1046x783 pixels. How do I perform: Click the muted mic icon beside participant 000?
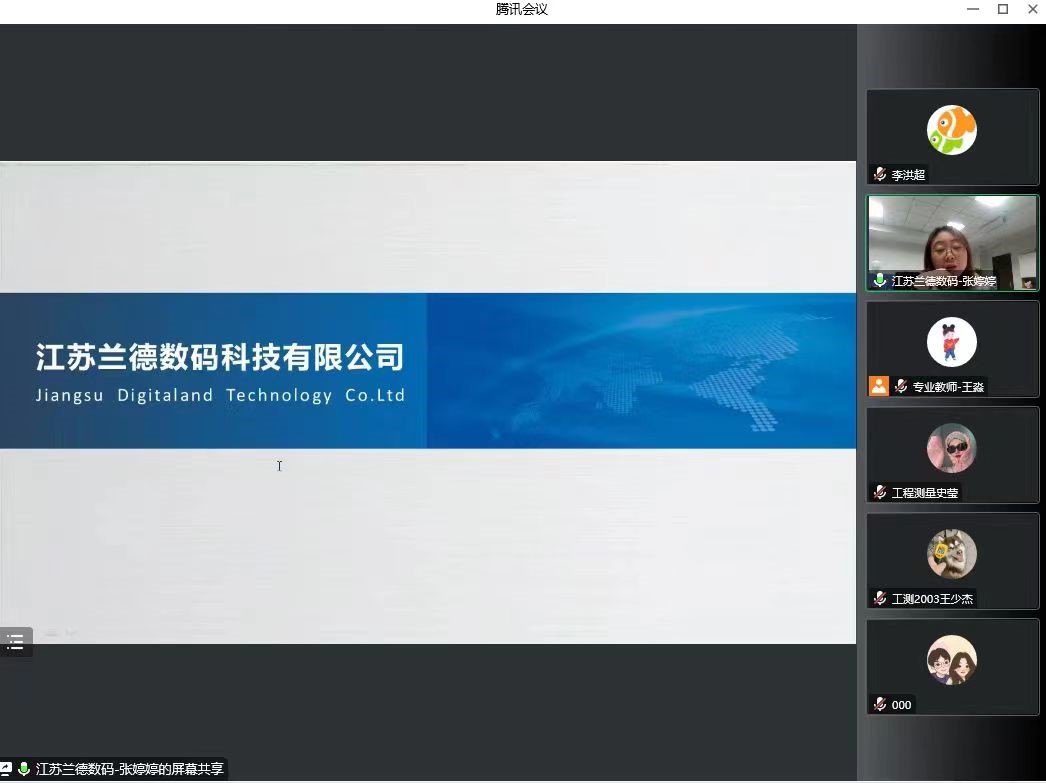pyautogui.click(x=879, y=704)
